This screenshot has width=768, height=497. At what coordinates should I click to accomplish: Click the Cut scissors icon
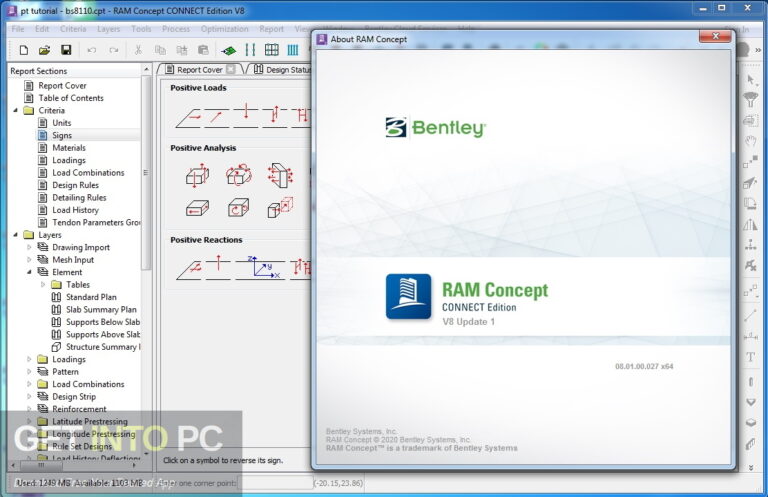click(x=138, y=50)
